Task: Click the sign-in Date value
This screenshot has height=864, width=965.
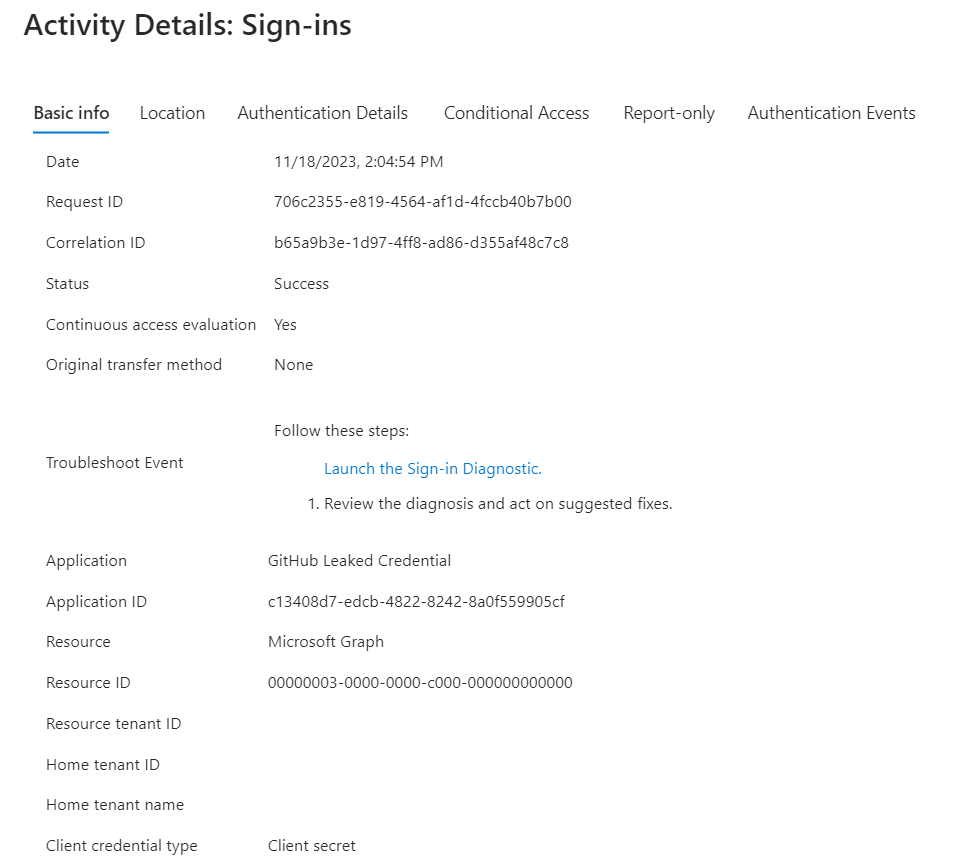Action: coord(358,162)
